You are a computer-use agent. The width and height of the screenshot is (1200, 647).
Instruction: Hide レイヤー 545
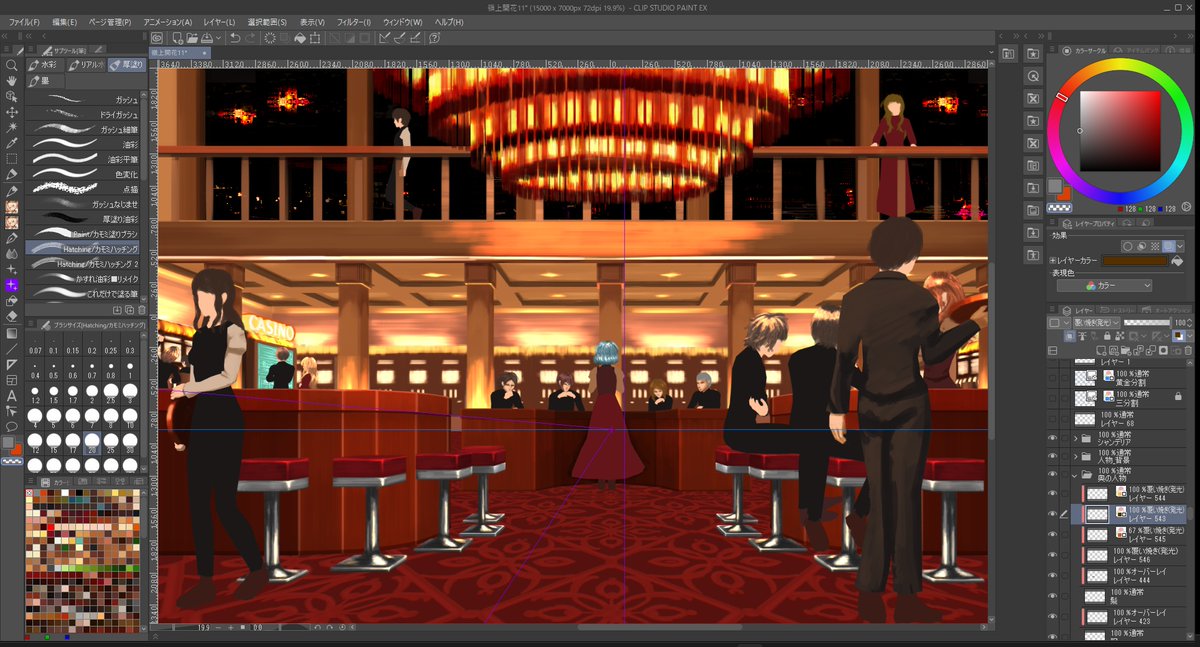click(x=1053, y=533)
